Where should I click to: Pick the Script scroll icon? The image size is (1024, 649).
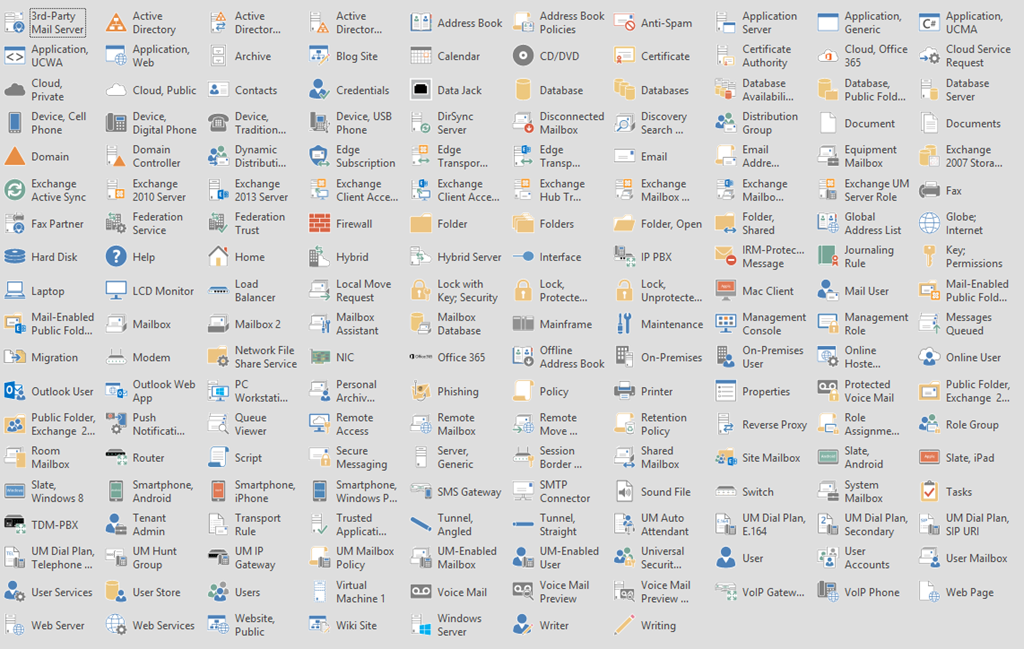coord(218,458)
